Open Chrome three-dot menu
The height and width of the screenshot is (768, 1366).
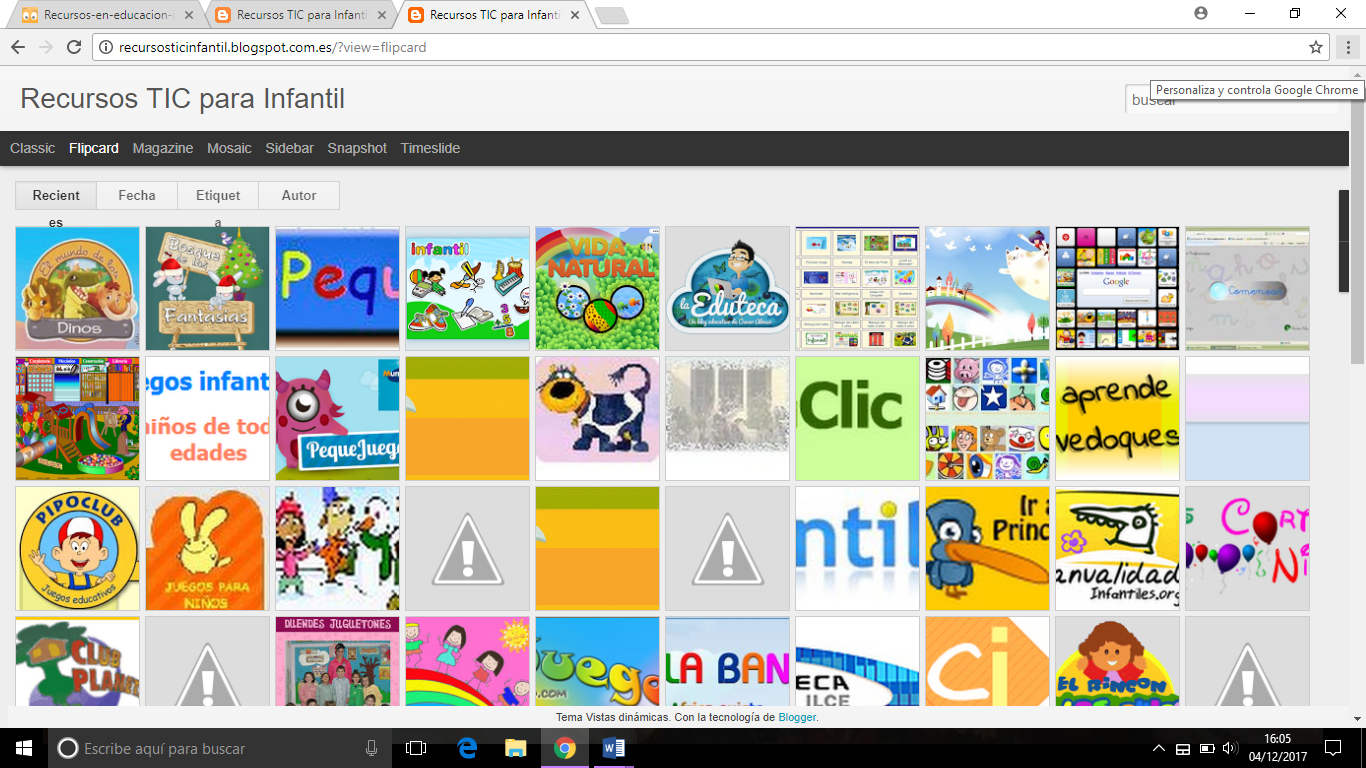pos(1347,47)
